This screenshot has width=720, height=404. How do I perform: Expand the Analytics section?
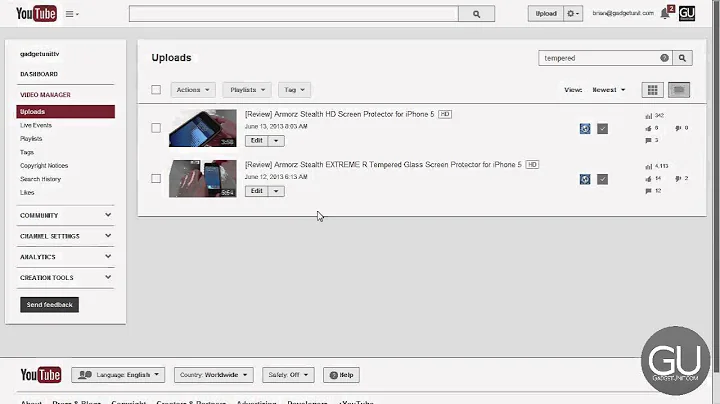click(x=65, y=257)
